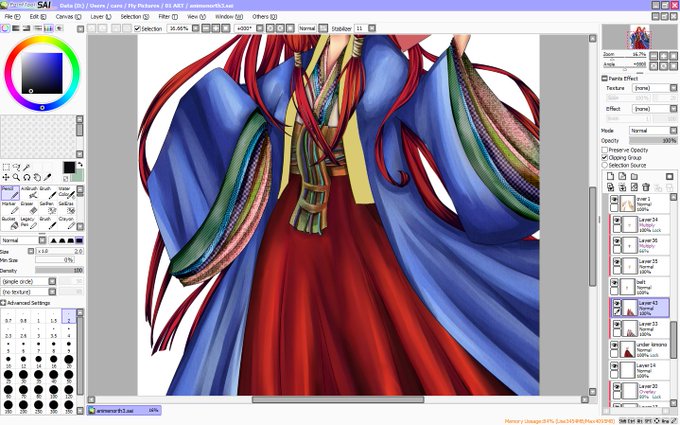Viewport: 680px width, 425px height.
Task: Adjust the layer Opacity slider
Action: 653,141
